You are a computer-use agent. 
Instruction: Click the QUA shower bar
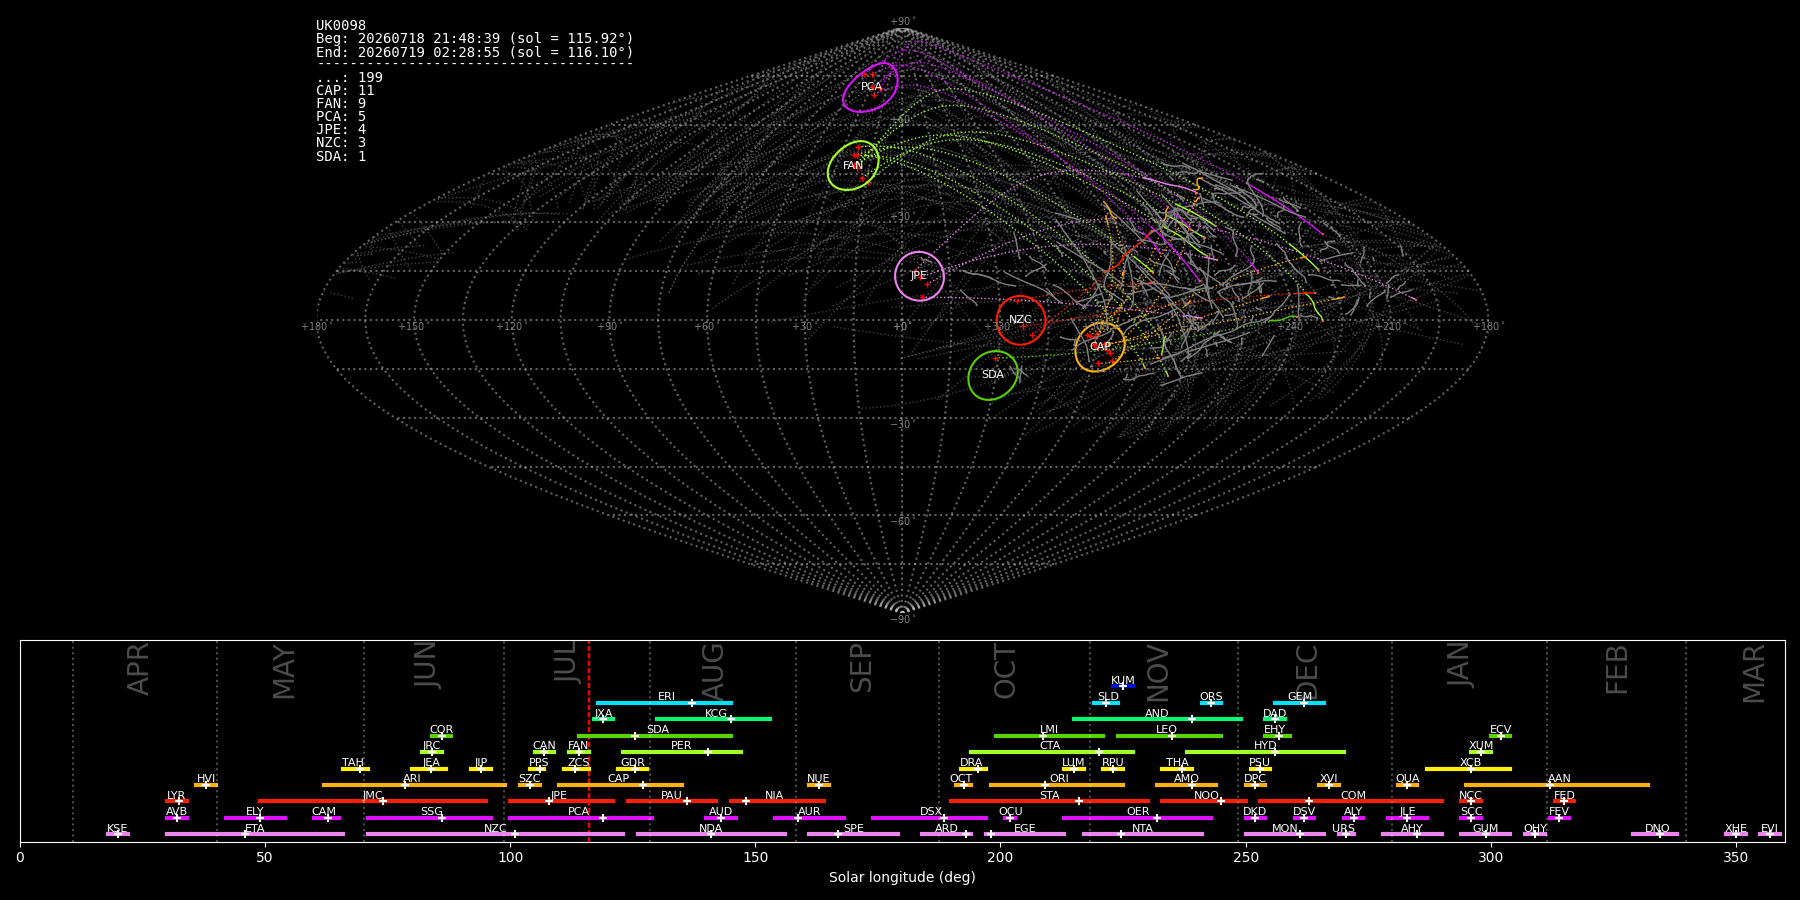point(1407,785)
